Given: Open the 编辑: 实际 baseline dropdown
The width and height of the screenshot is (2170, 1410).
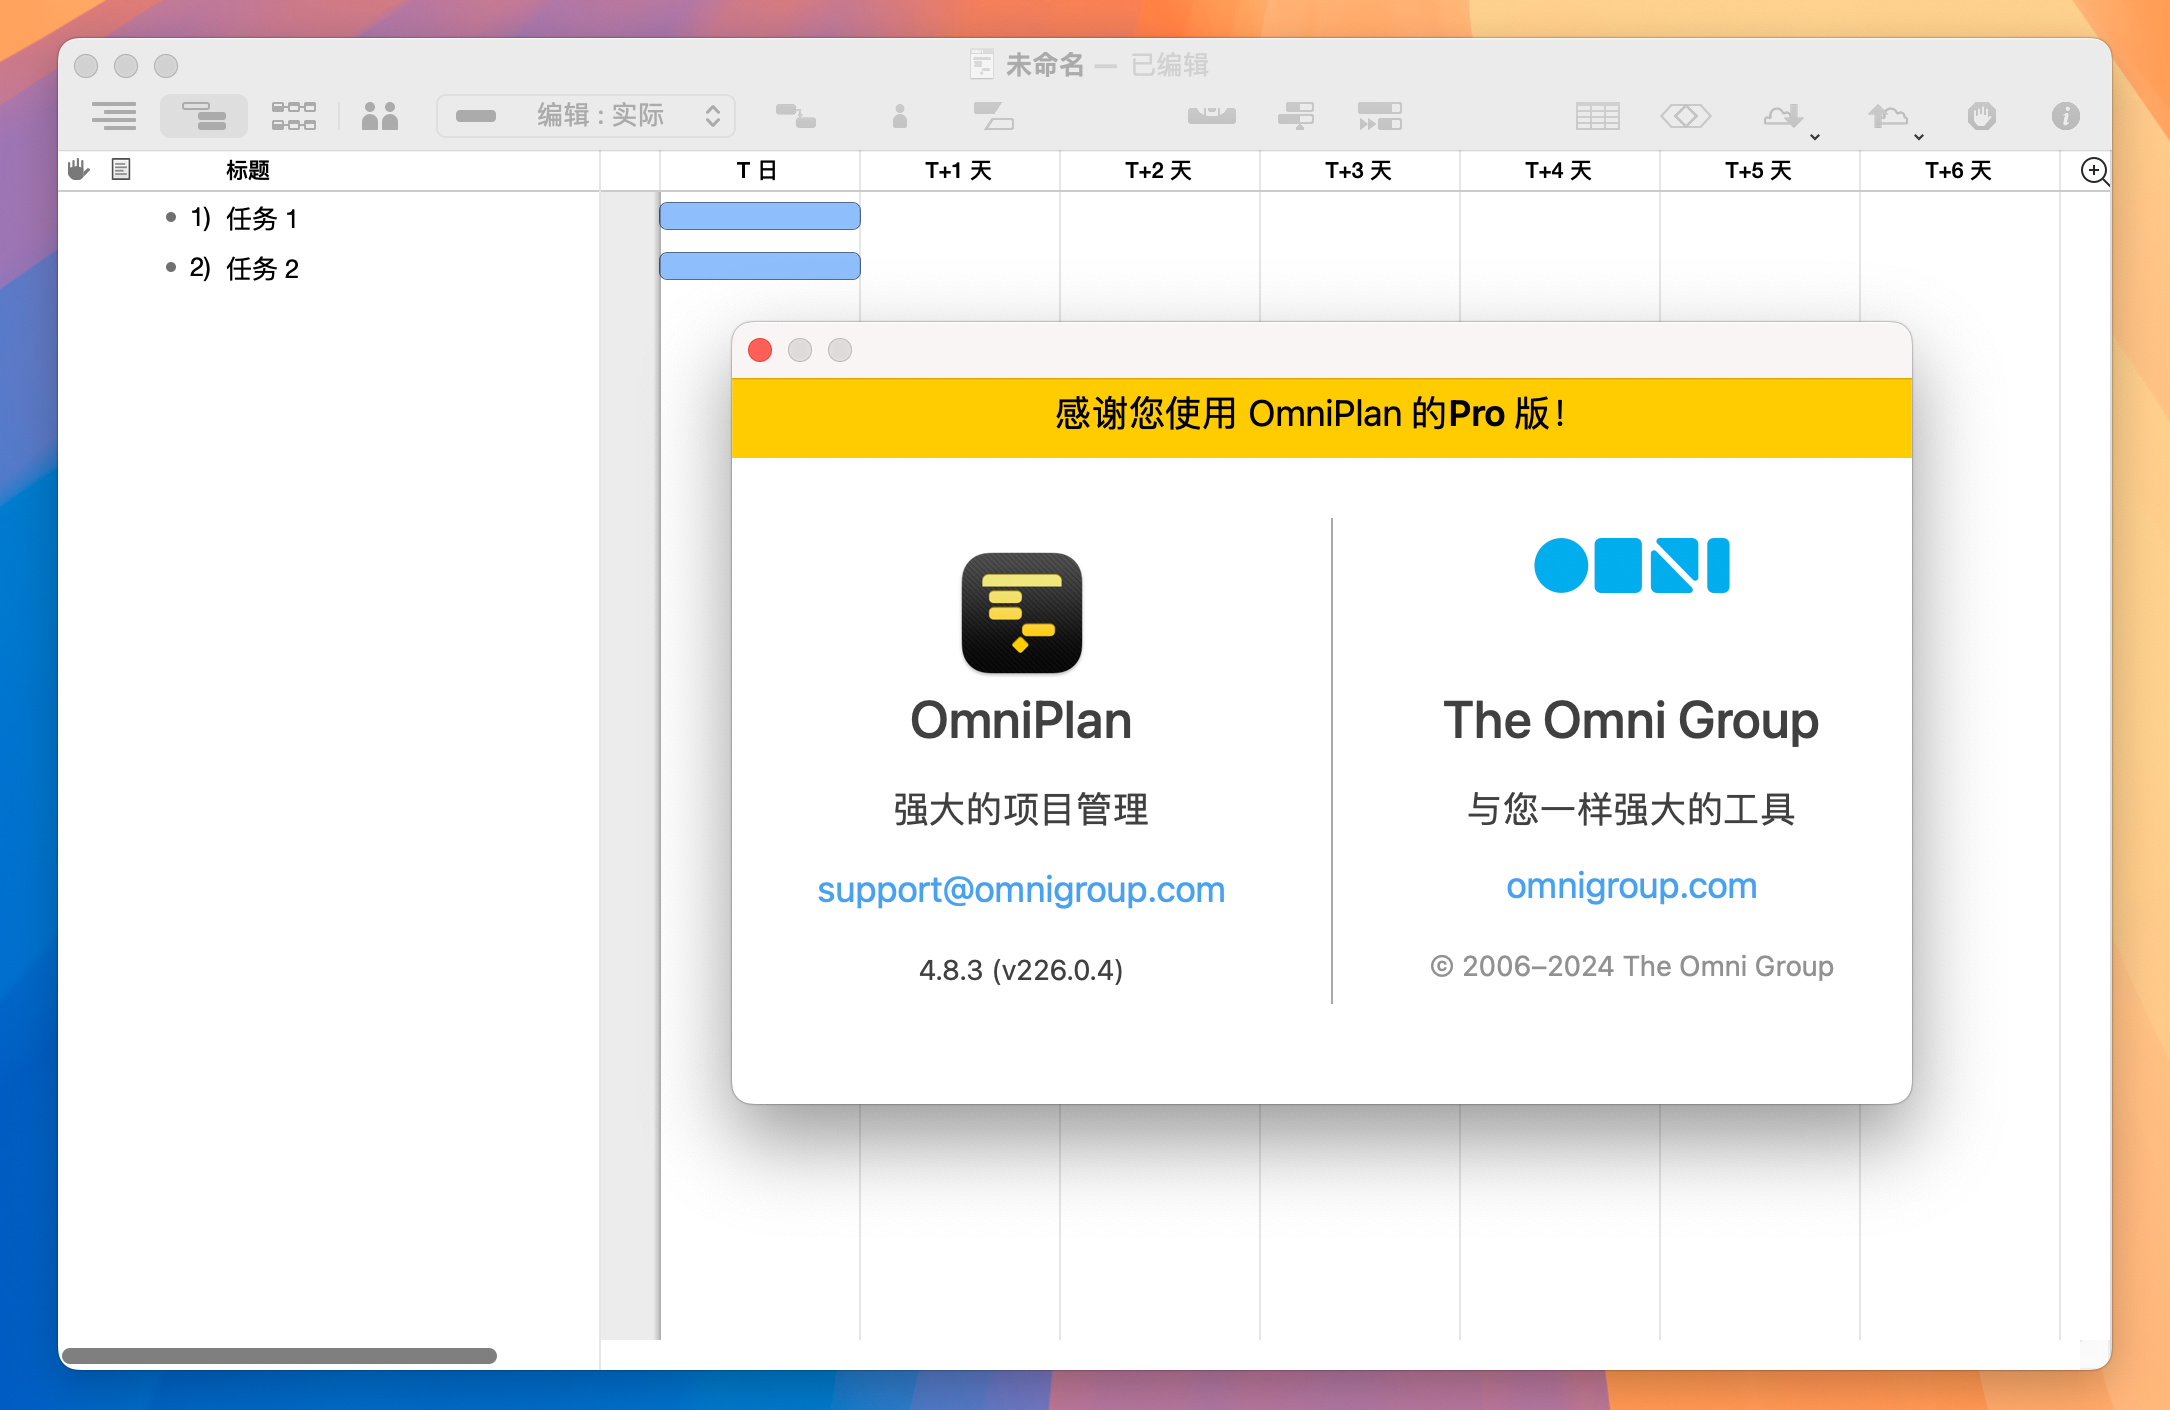Looking at the screenshot, I should click(x=586, y=116).
